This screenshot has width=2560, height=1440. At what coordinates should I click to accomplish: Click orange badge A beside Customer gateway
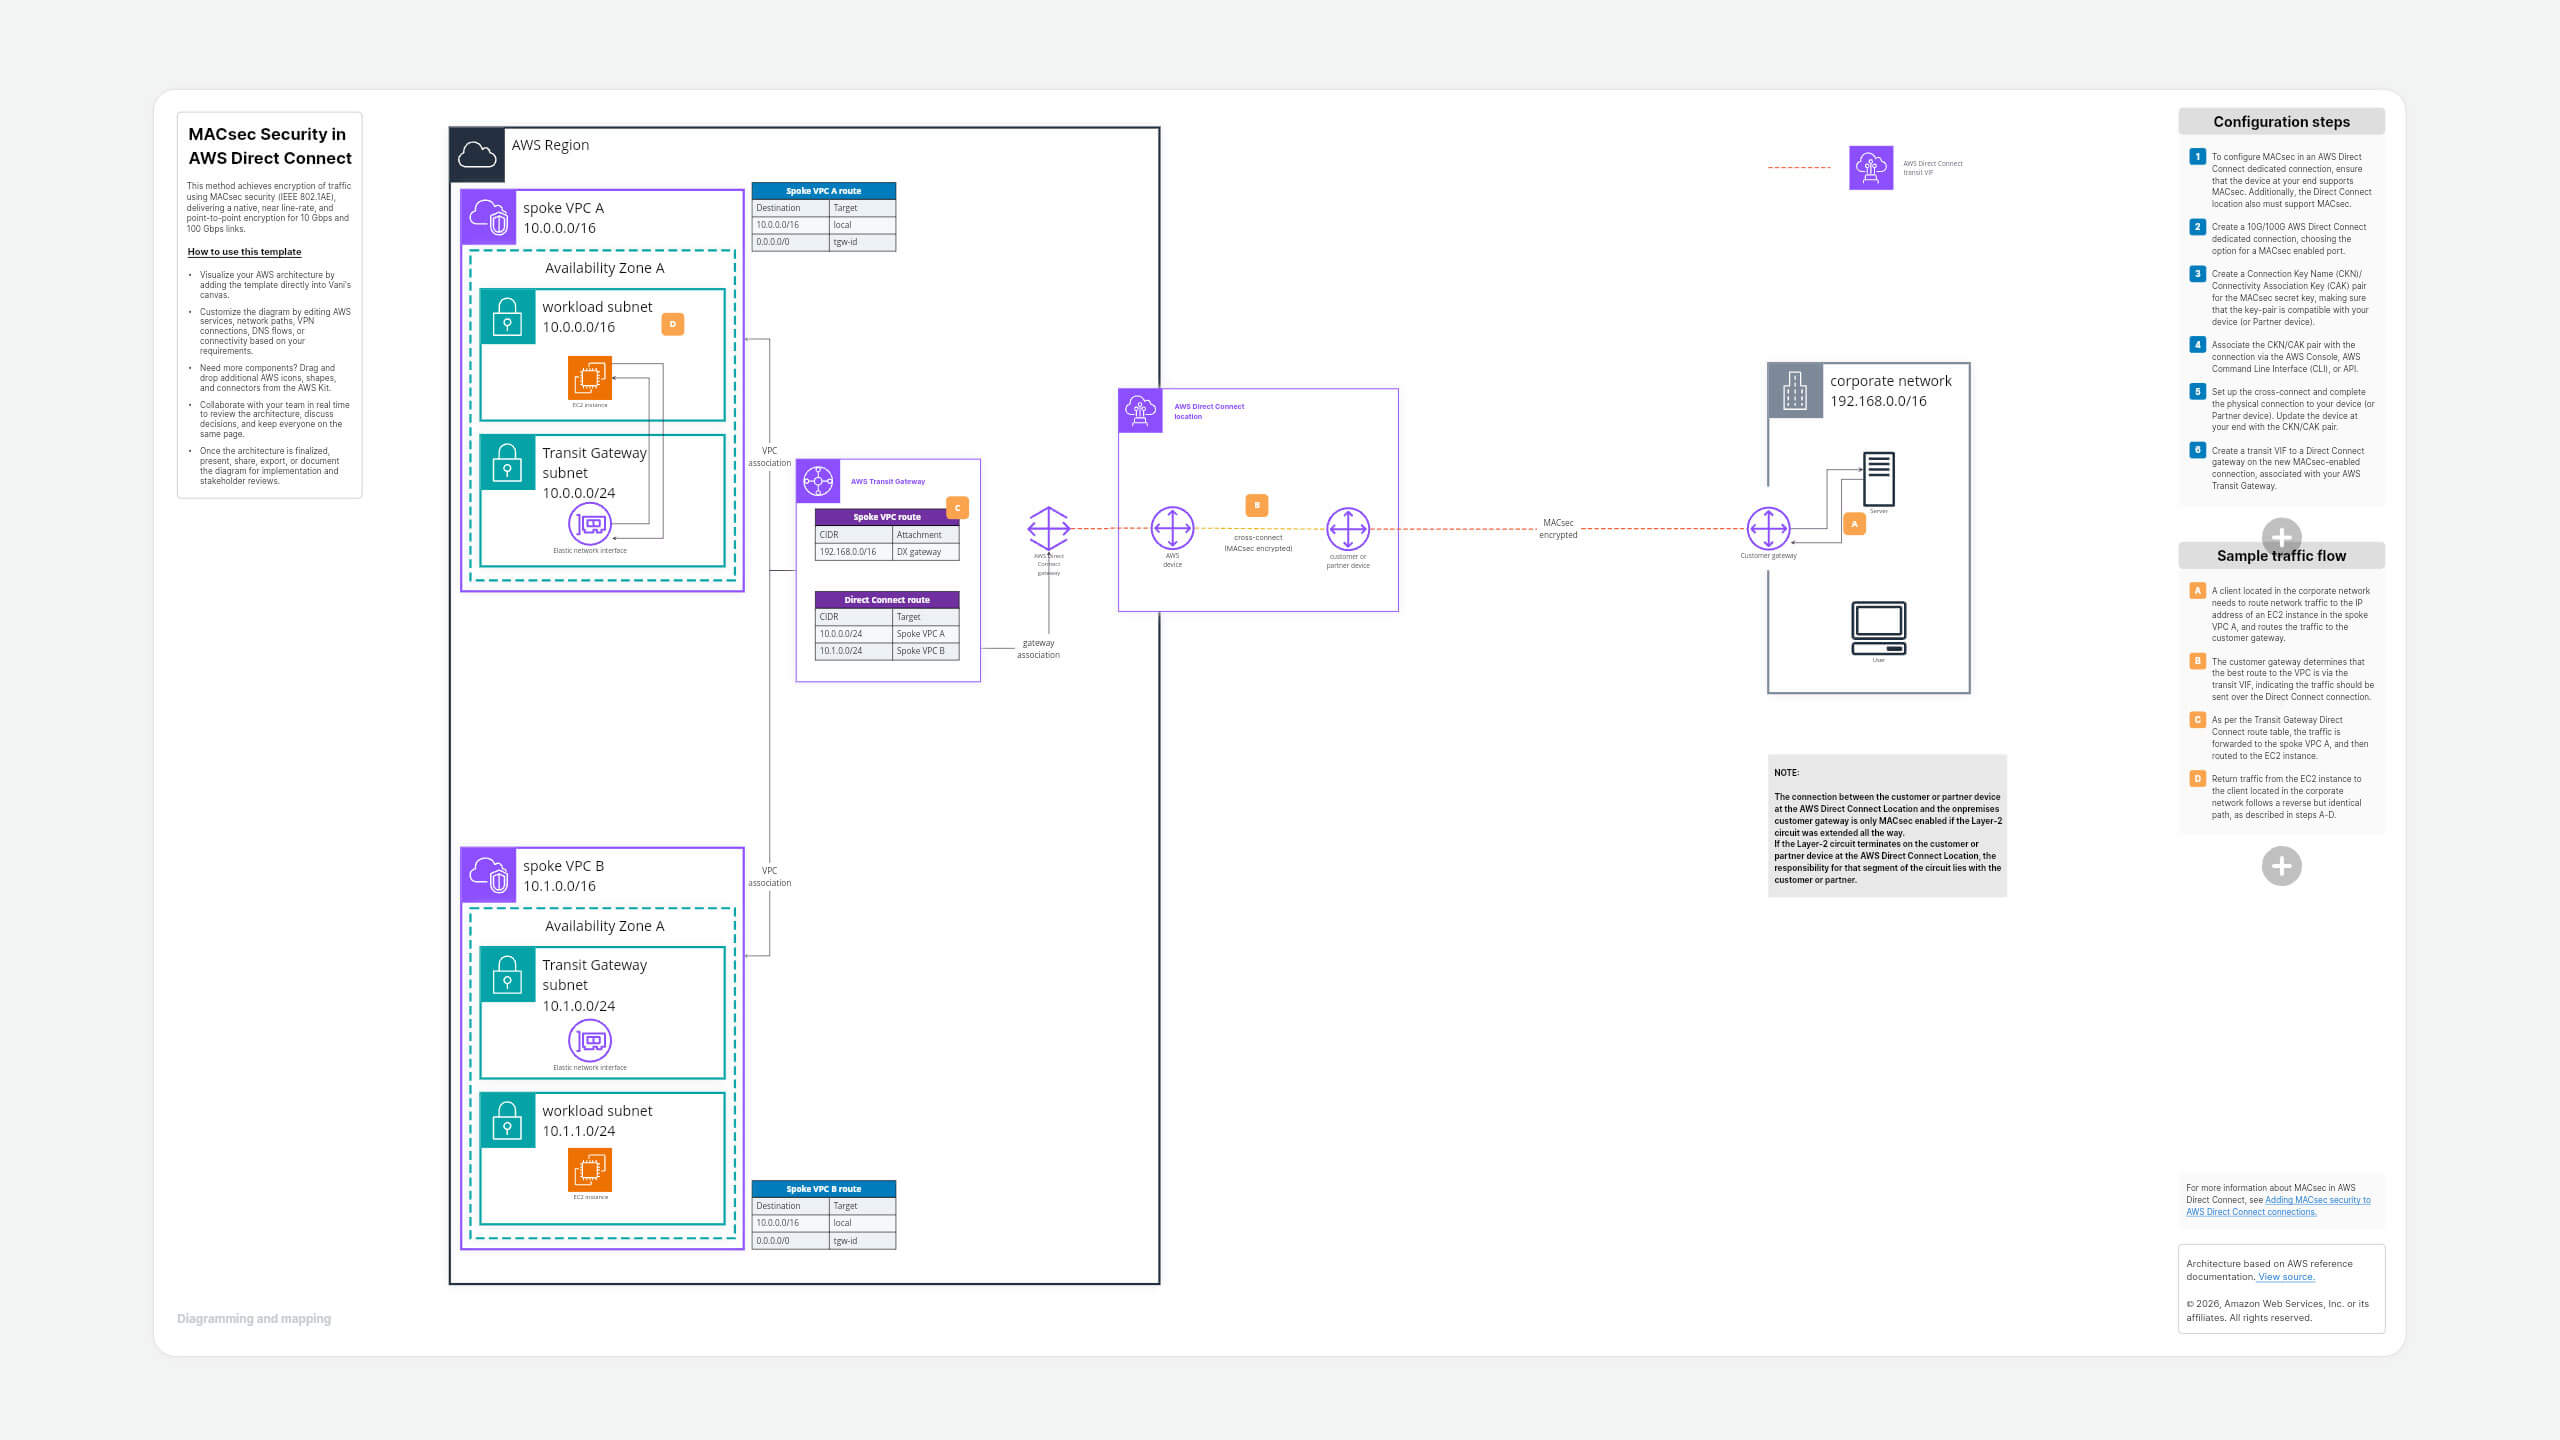coord(1855,523)
